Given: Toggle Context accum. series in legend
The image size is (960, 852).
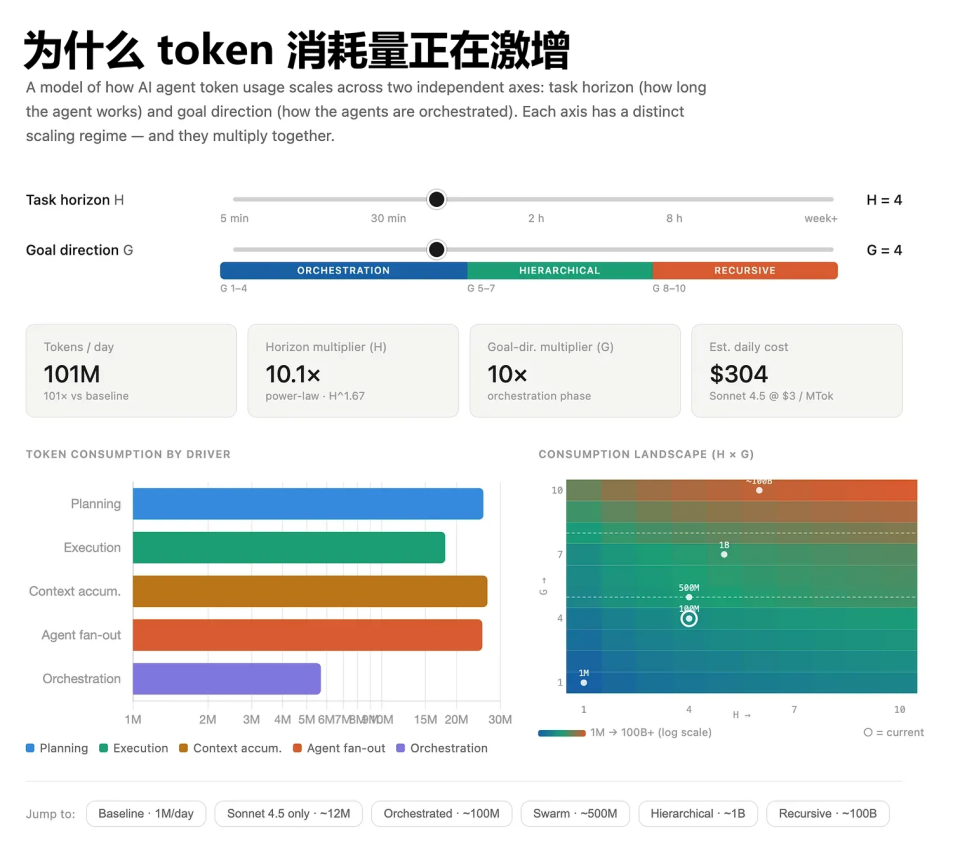Looking at the screenshot, I should [230, 748].
